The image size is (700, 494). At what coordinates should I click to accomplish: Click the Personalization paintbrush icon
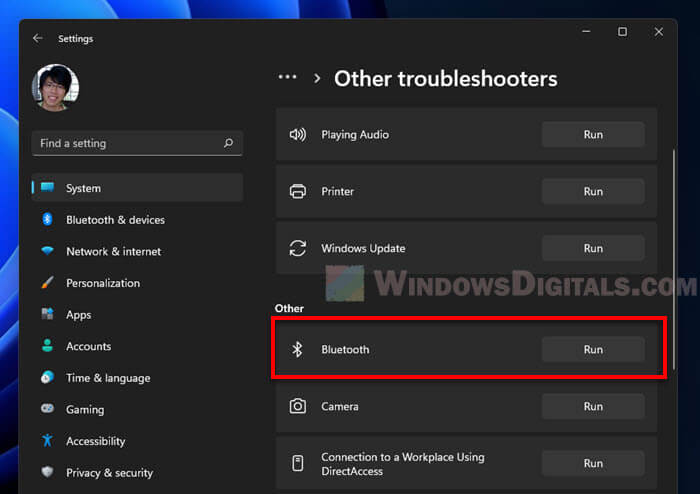47,282
